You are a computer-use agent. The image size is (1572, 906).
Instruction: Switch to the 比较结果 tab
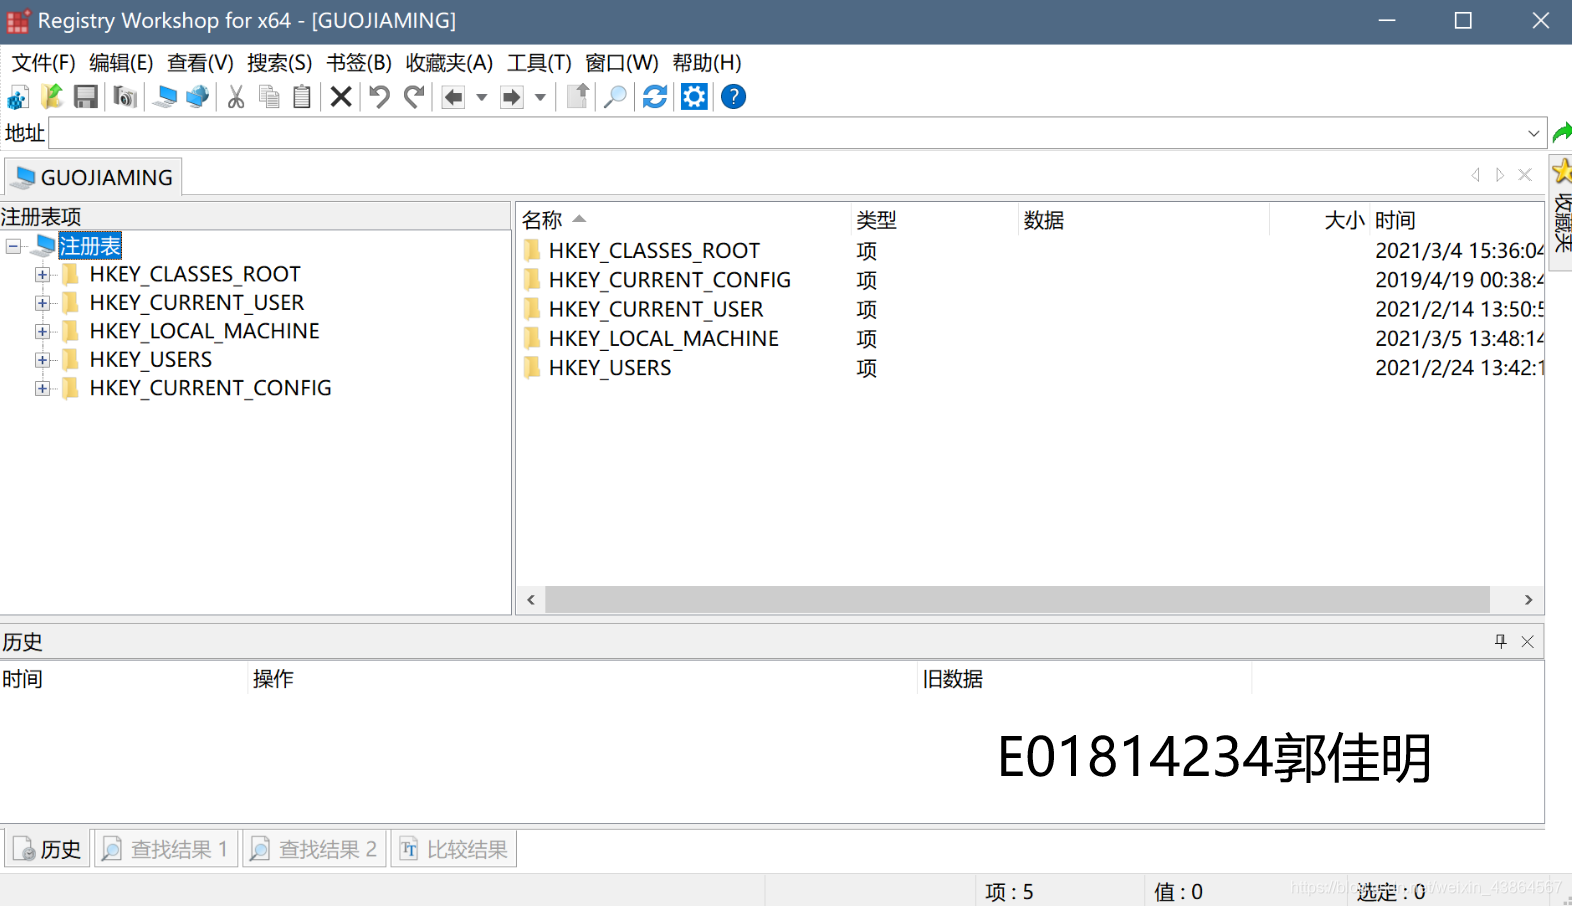453,849
